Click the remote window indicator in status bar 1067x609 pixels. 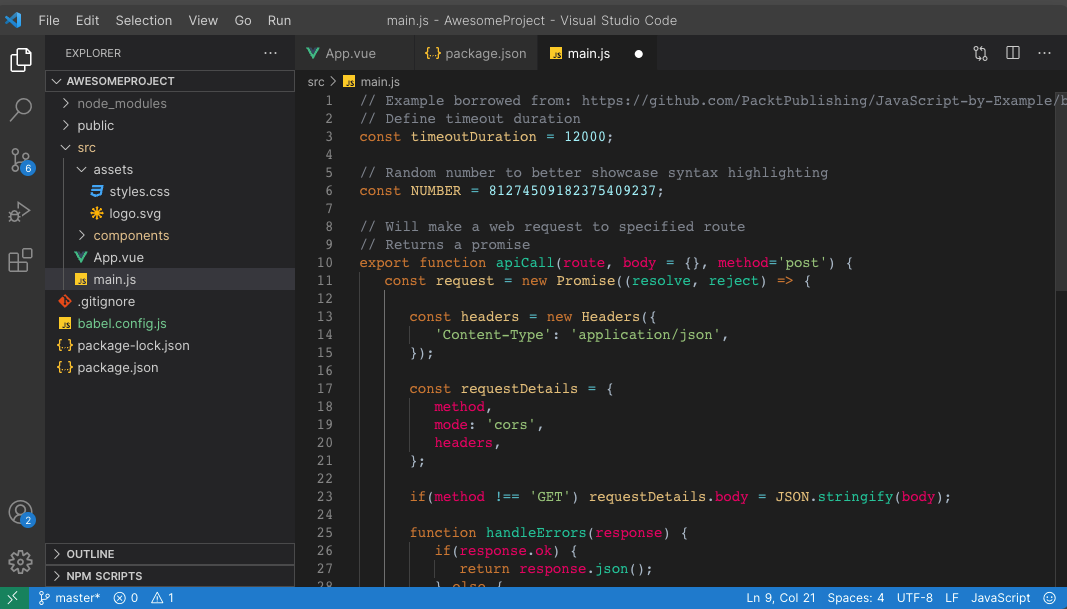(14, 598)
